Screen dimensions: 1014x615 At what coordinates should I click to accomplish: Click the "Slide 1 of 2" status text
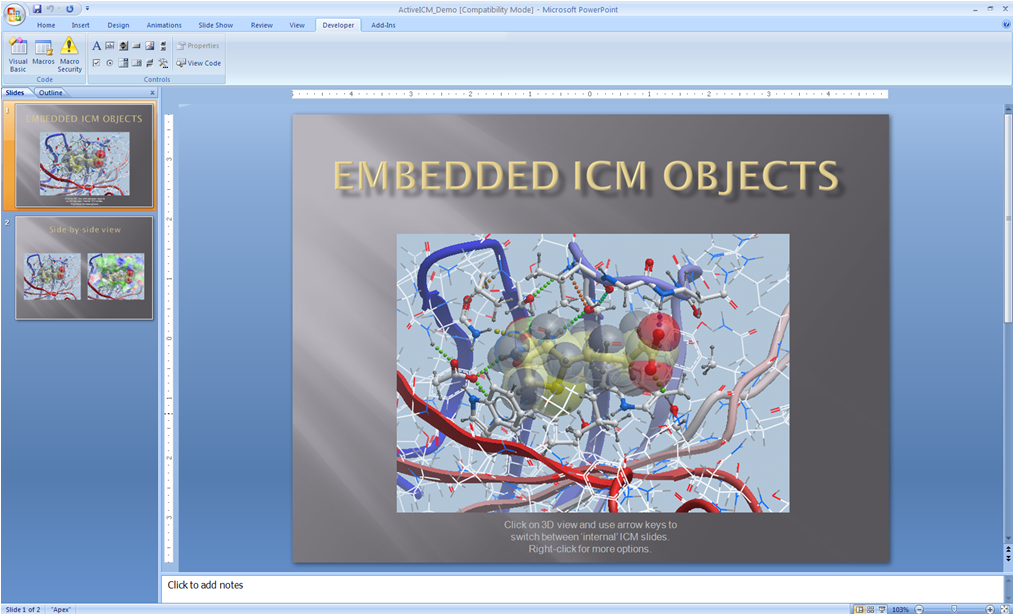23,610
